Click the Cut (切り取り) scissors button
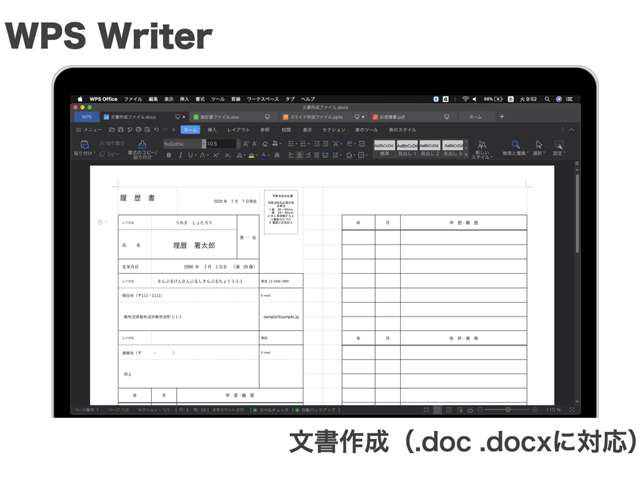This screenshot has width=640, height=480. pyautogui.click(x=111, y=143)
